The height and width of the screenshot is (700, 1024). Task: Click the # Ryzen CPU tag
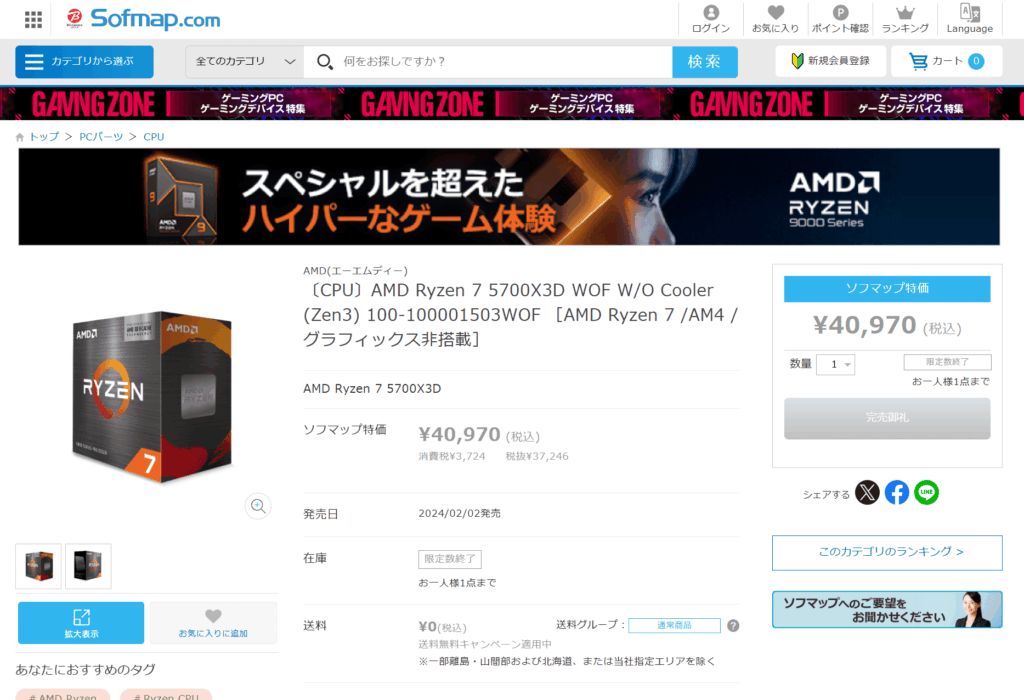pos(166,695)
